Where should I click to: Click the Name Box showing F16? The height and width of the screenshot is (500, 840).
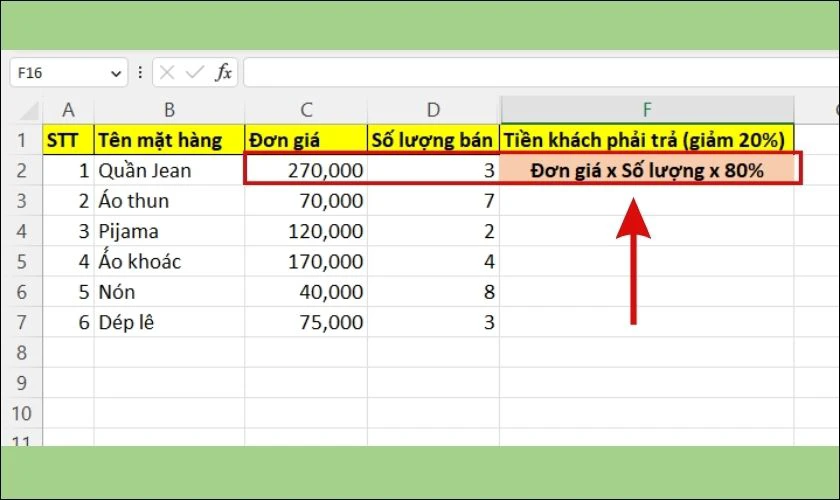69,72
